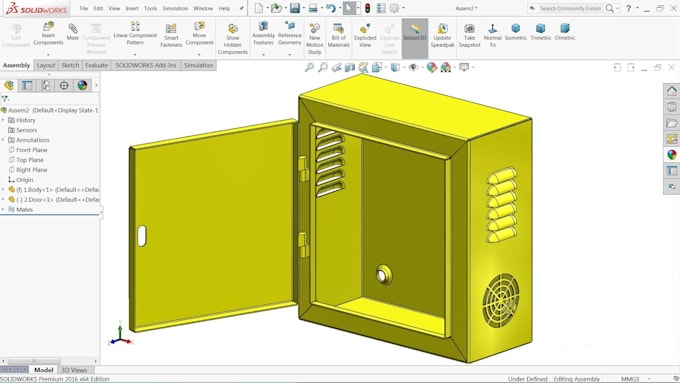The image size is (680, 383).
Task: Click Show Hidden Components
Action: pos(232,39)
